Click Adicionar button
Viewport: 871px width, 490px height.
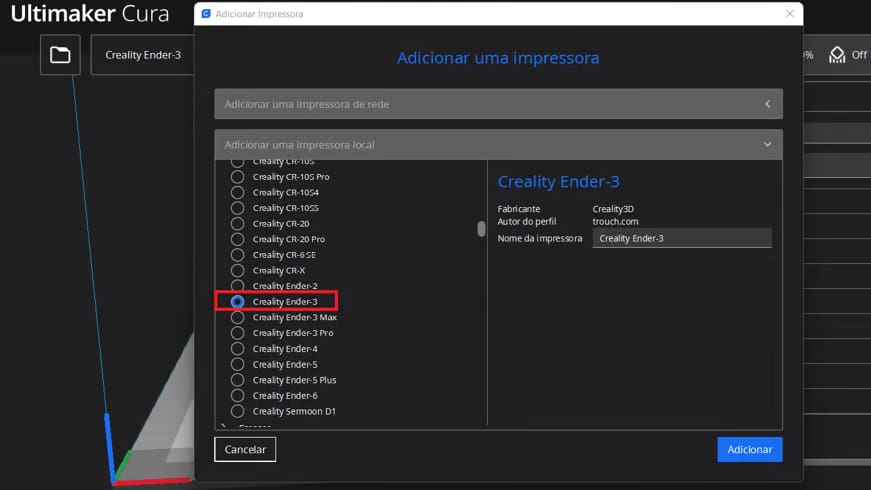coord(750,449)
